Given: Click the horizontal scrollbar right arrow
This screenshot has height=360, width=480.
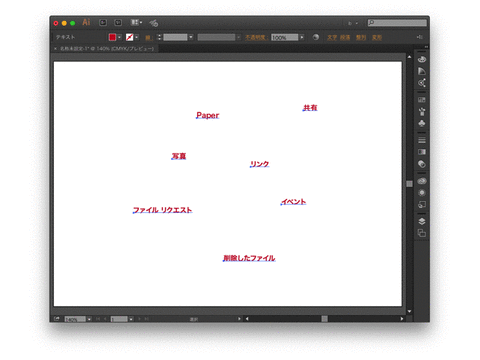Looking at the screenshot, I should coord(402,319).
